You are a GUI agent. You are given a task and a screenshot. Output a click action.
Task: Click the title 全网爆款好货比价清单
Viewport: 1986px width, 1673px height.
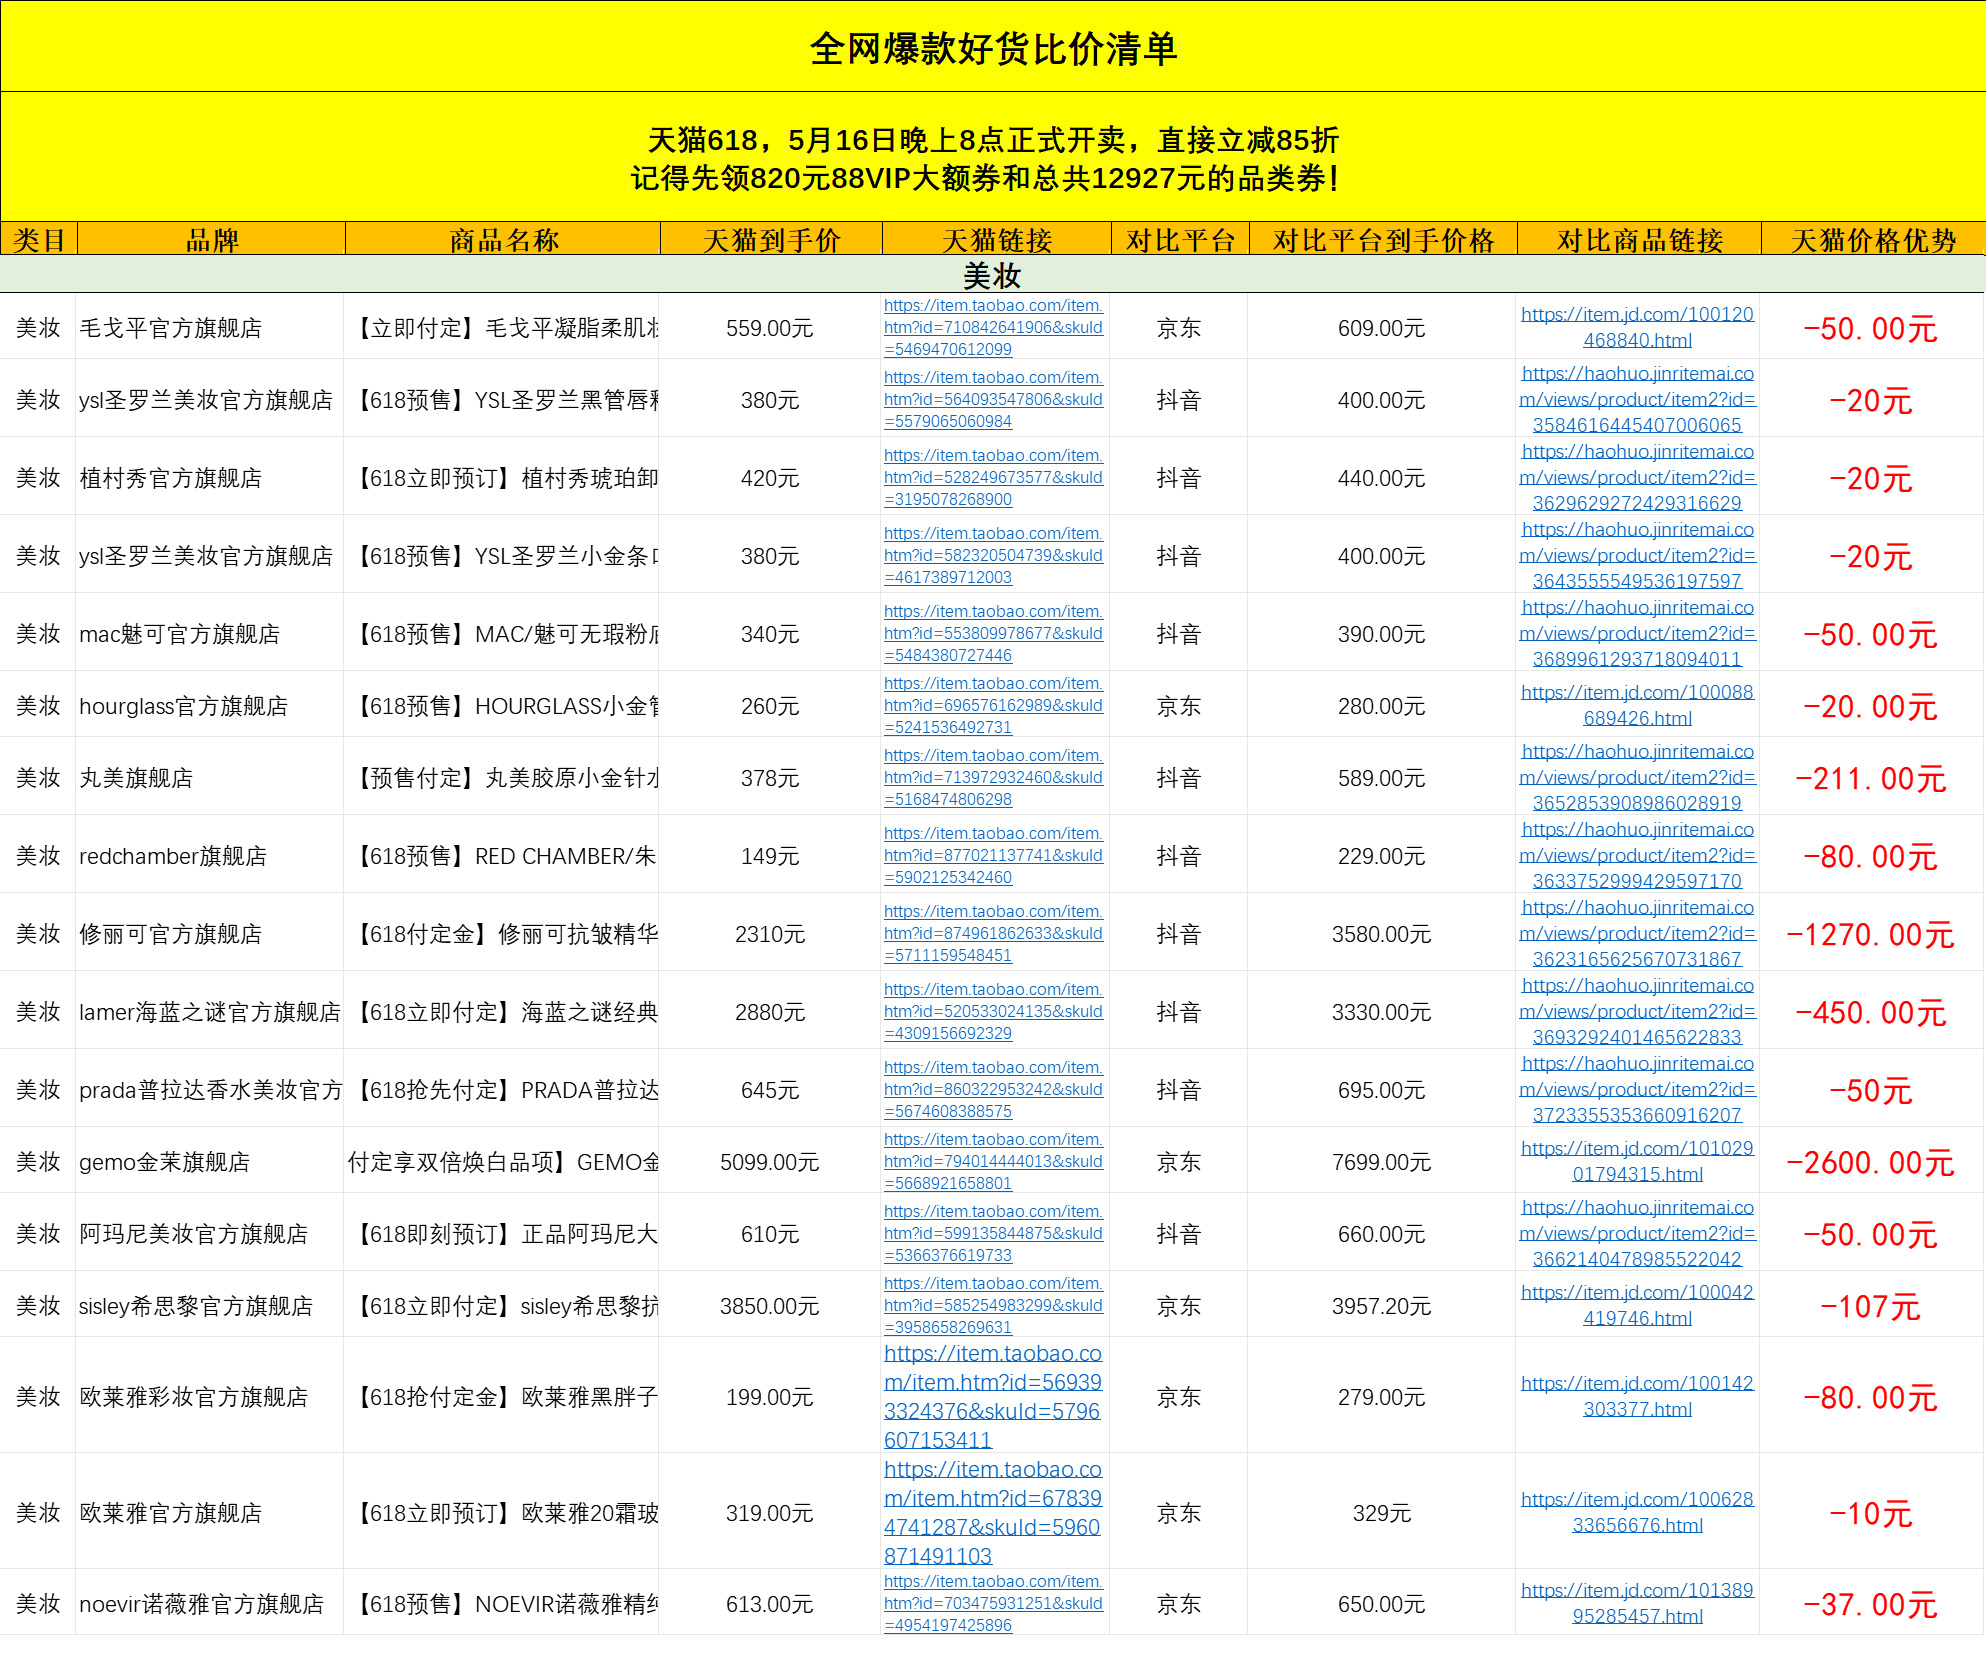point(993,48)
